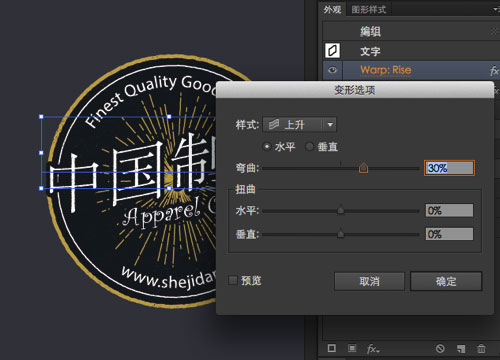This screenshot has height=360, width=500.
Task: Open the Appearance panel flyout menu
Action: point(496,9)
